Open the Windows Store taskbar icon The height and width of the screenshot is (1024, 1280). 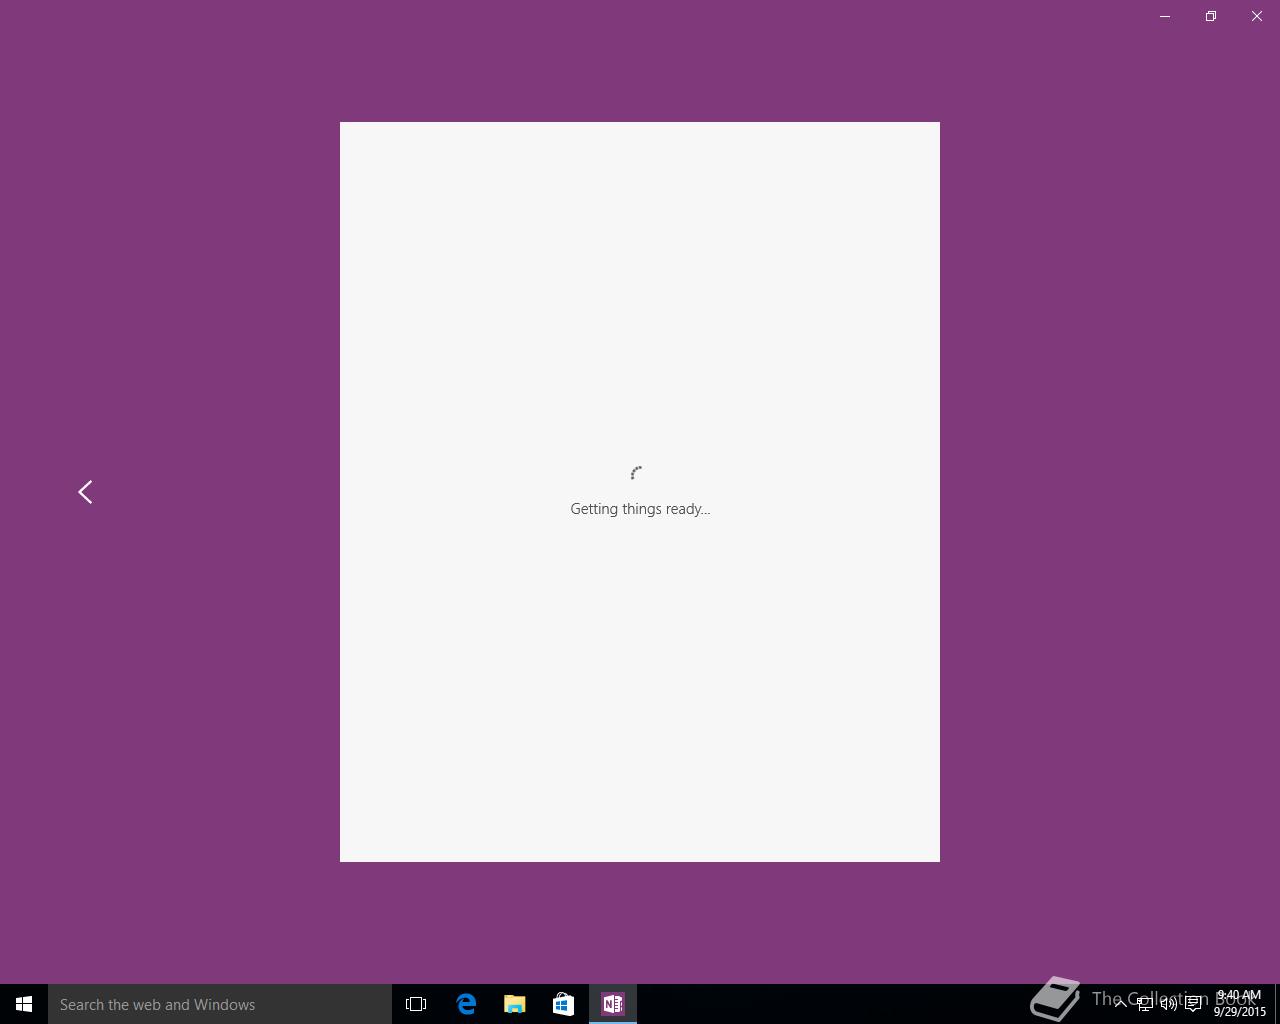pyautogui.click(x=563, y=1004)
